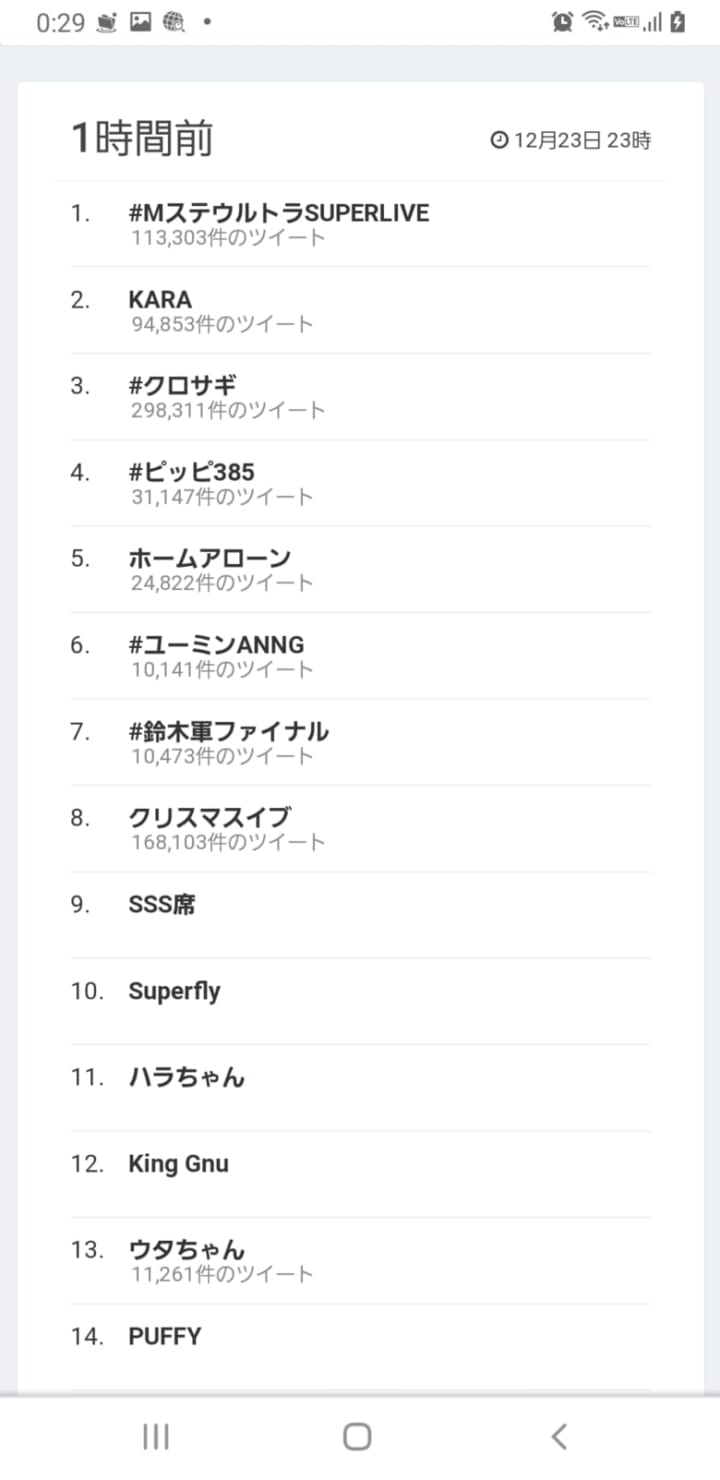Viewport: 720px width, 1480px height.
Task: Tap the image notification icon
Action: [140, 22]
